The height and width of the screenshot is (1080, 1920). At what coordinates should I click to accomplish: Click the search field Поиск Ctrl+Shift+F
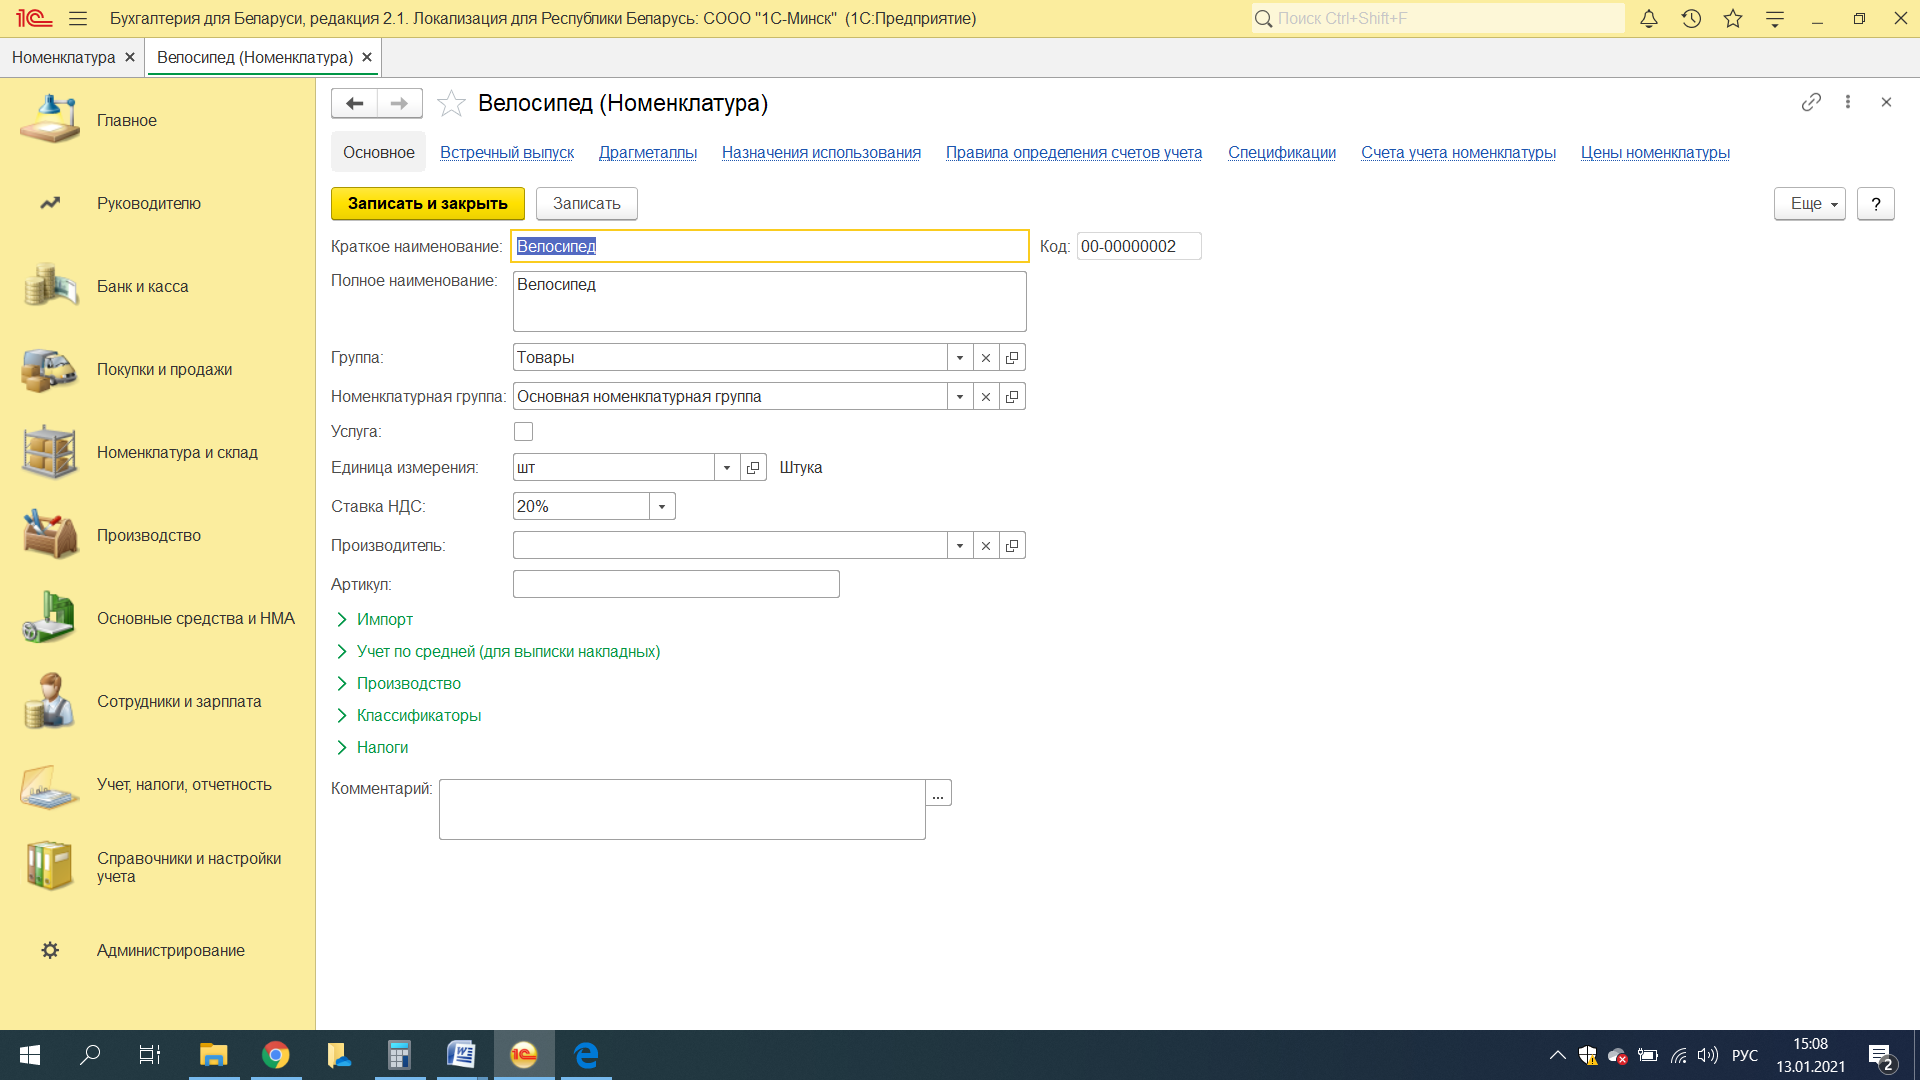(x=1438, y=18)
